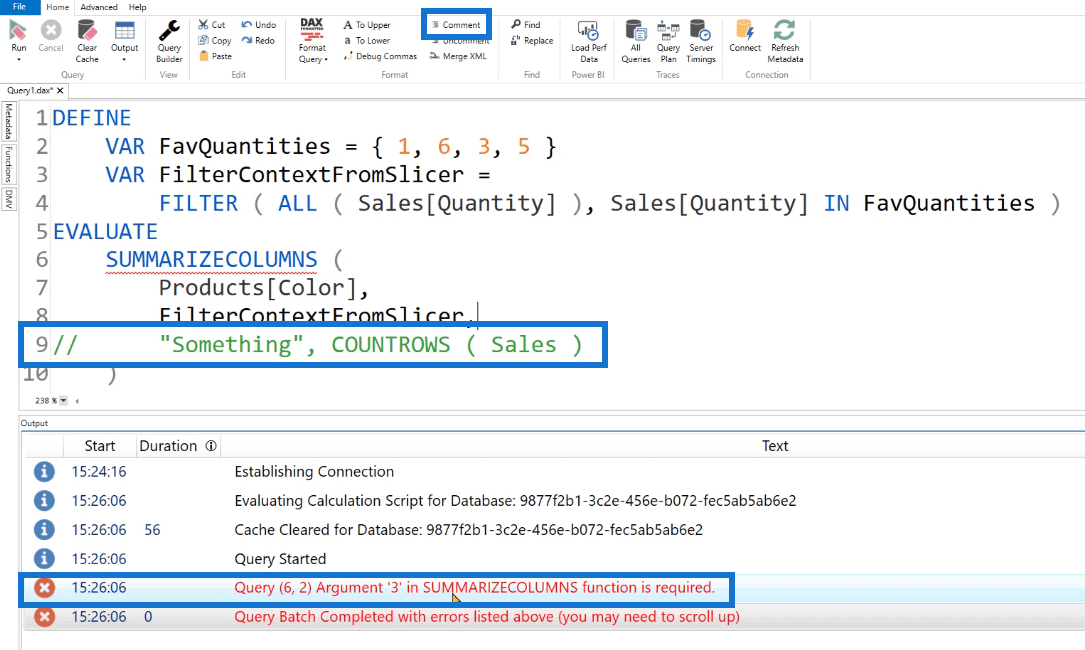Toggle the Query Plan trace

668,42
